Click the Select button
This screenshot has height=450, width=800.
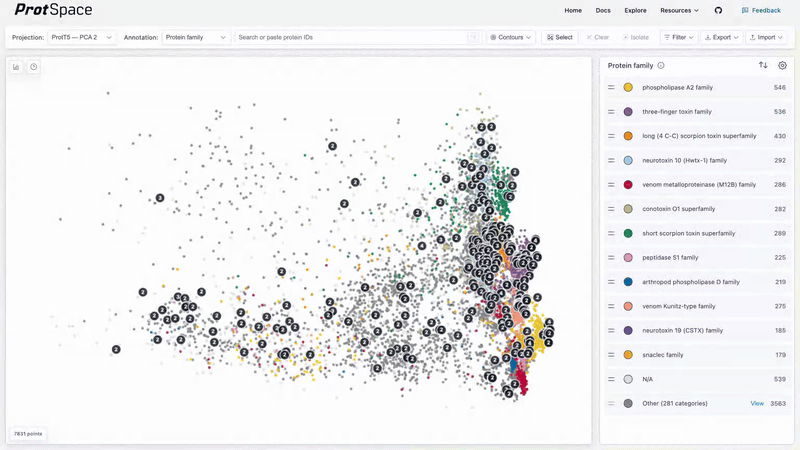point(560,37)
